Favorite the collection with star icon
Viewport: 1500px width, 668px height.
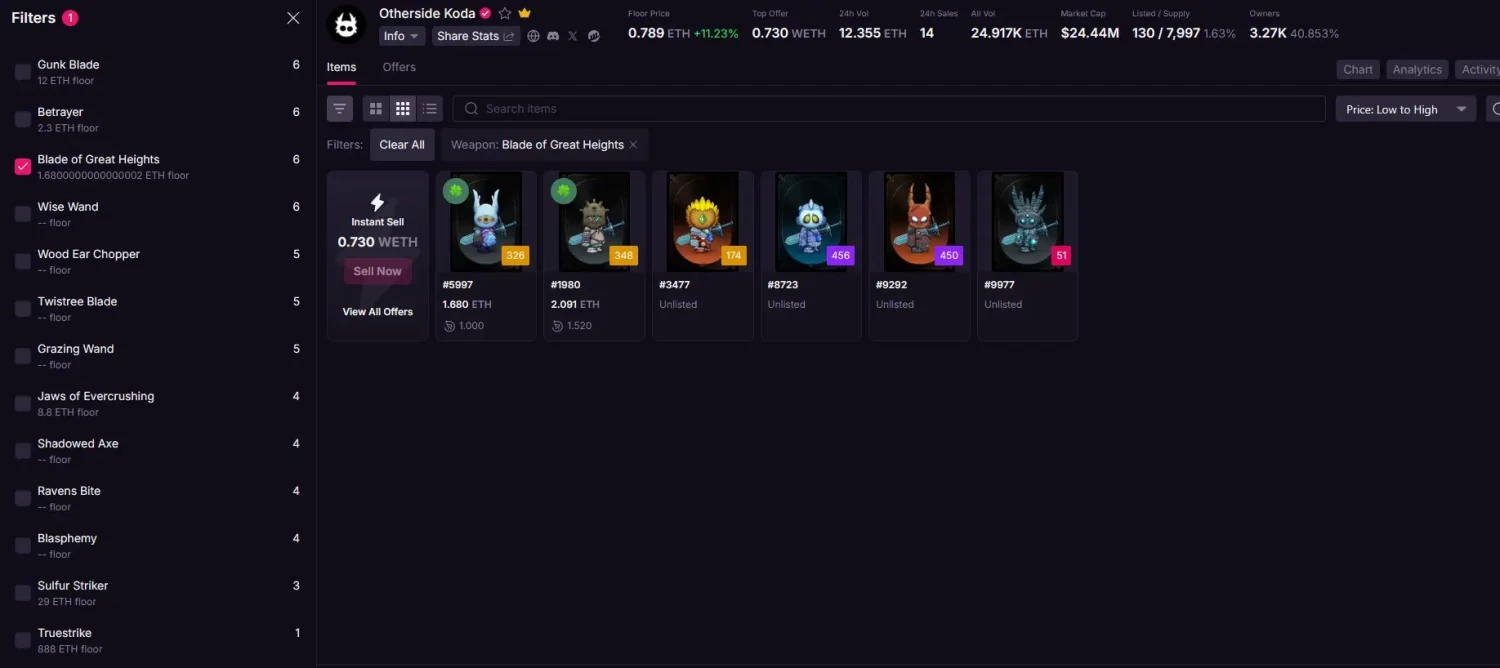[505, 14]
